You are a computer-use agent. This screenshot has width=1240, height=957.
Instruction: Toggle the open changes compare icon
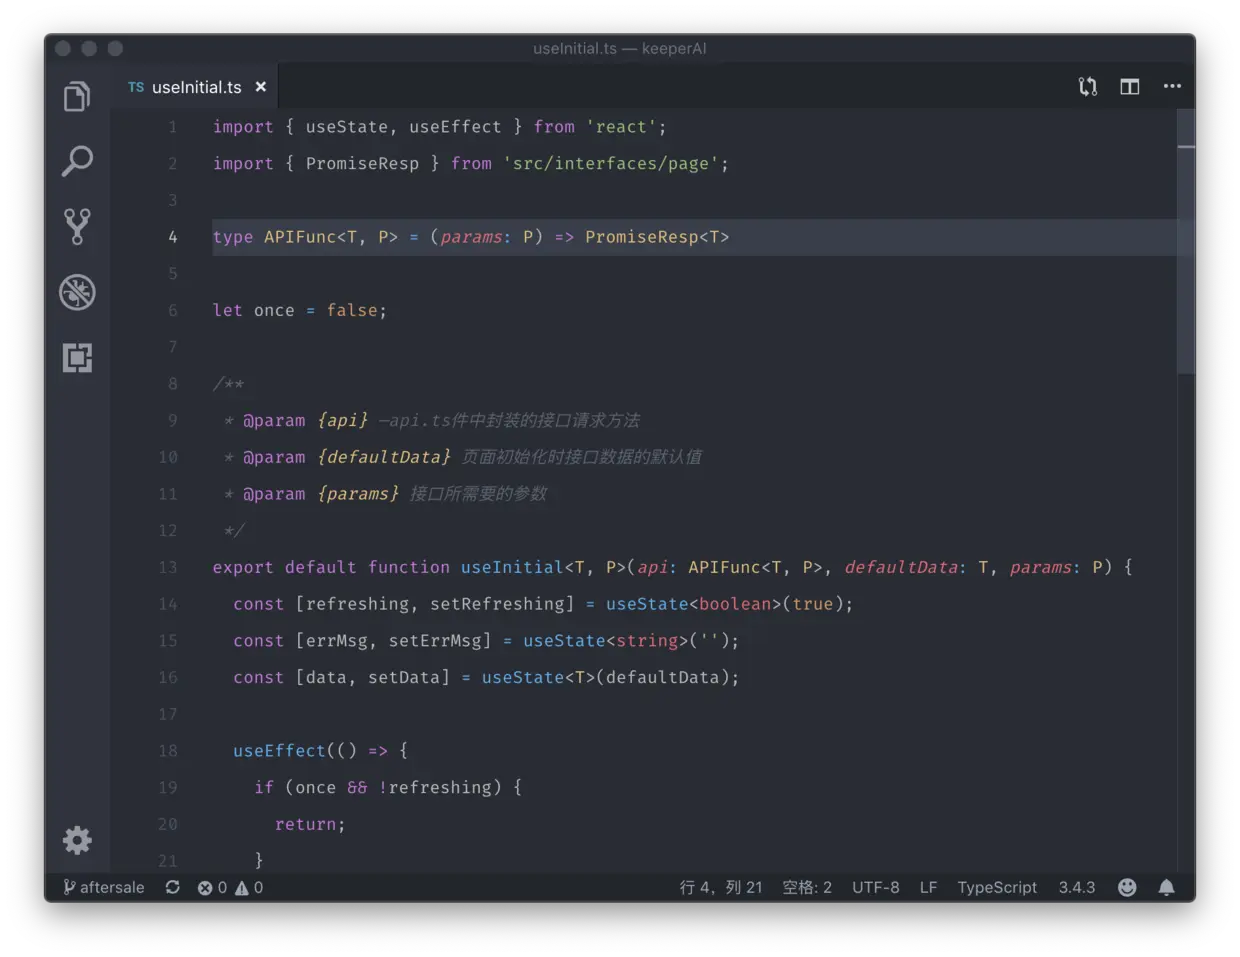pyautogui.click(x=1087, y=86)
